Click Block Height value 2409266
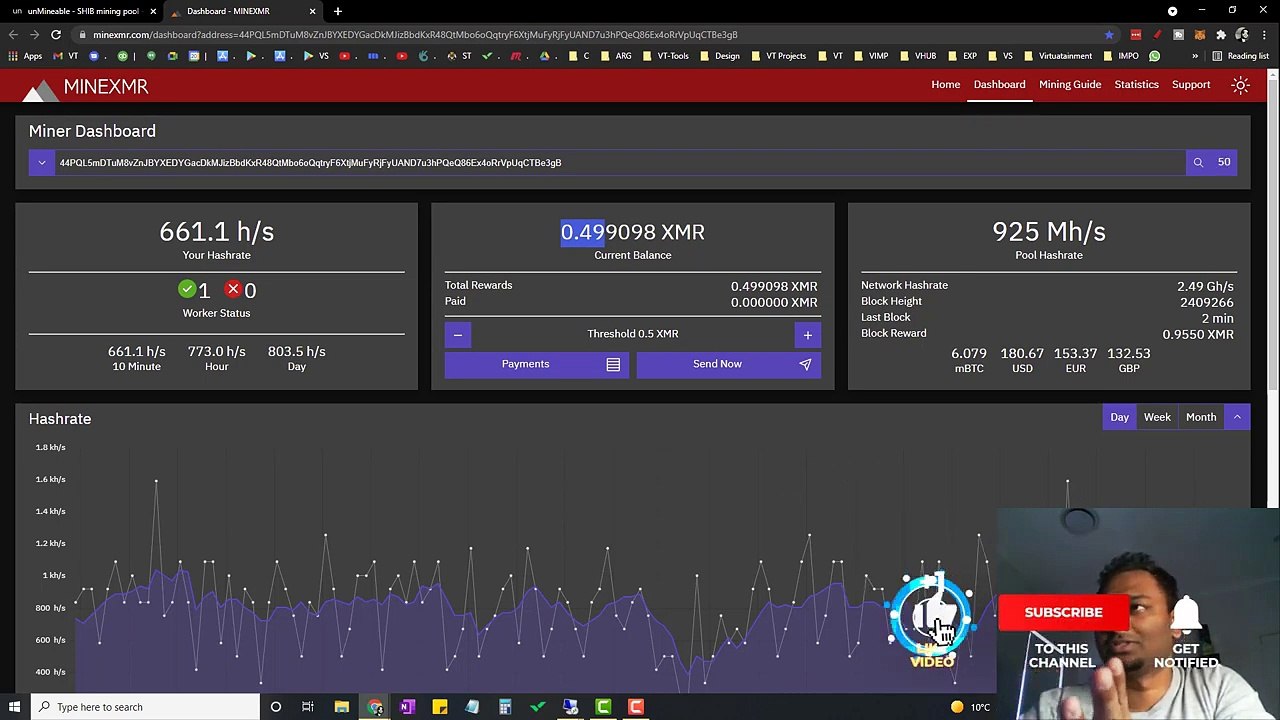 [1206, 302]
